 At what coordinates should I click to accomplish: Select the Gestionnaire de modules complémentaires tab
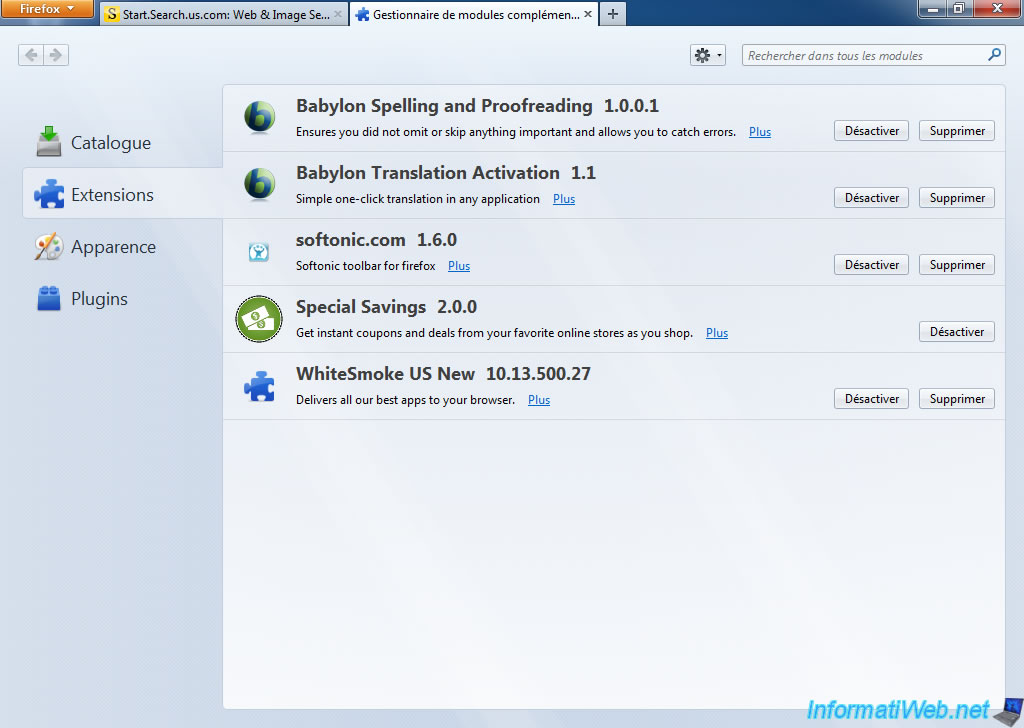[475, 14]
